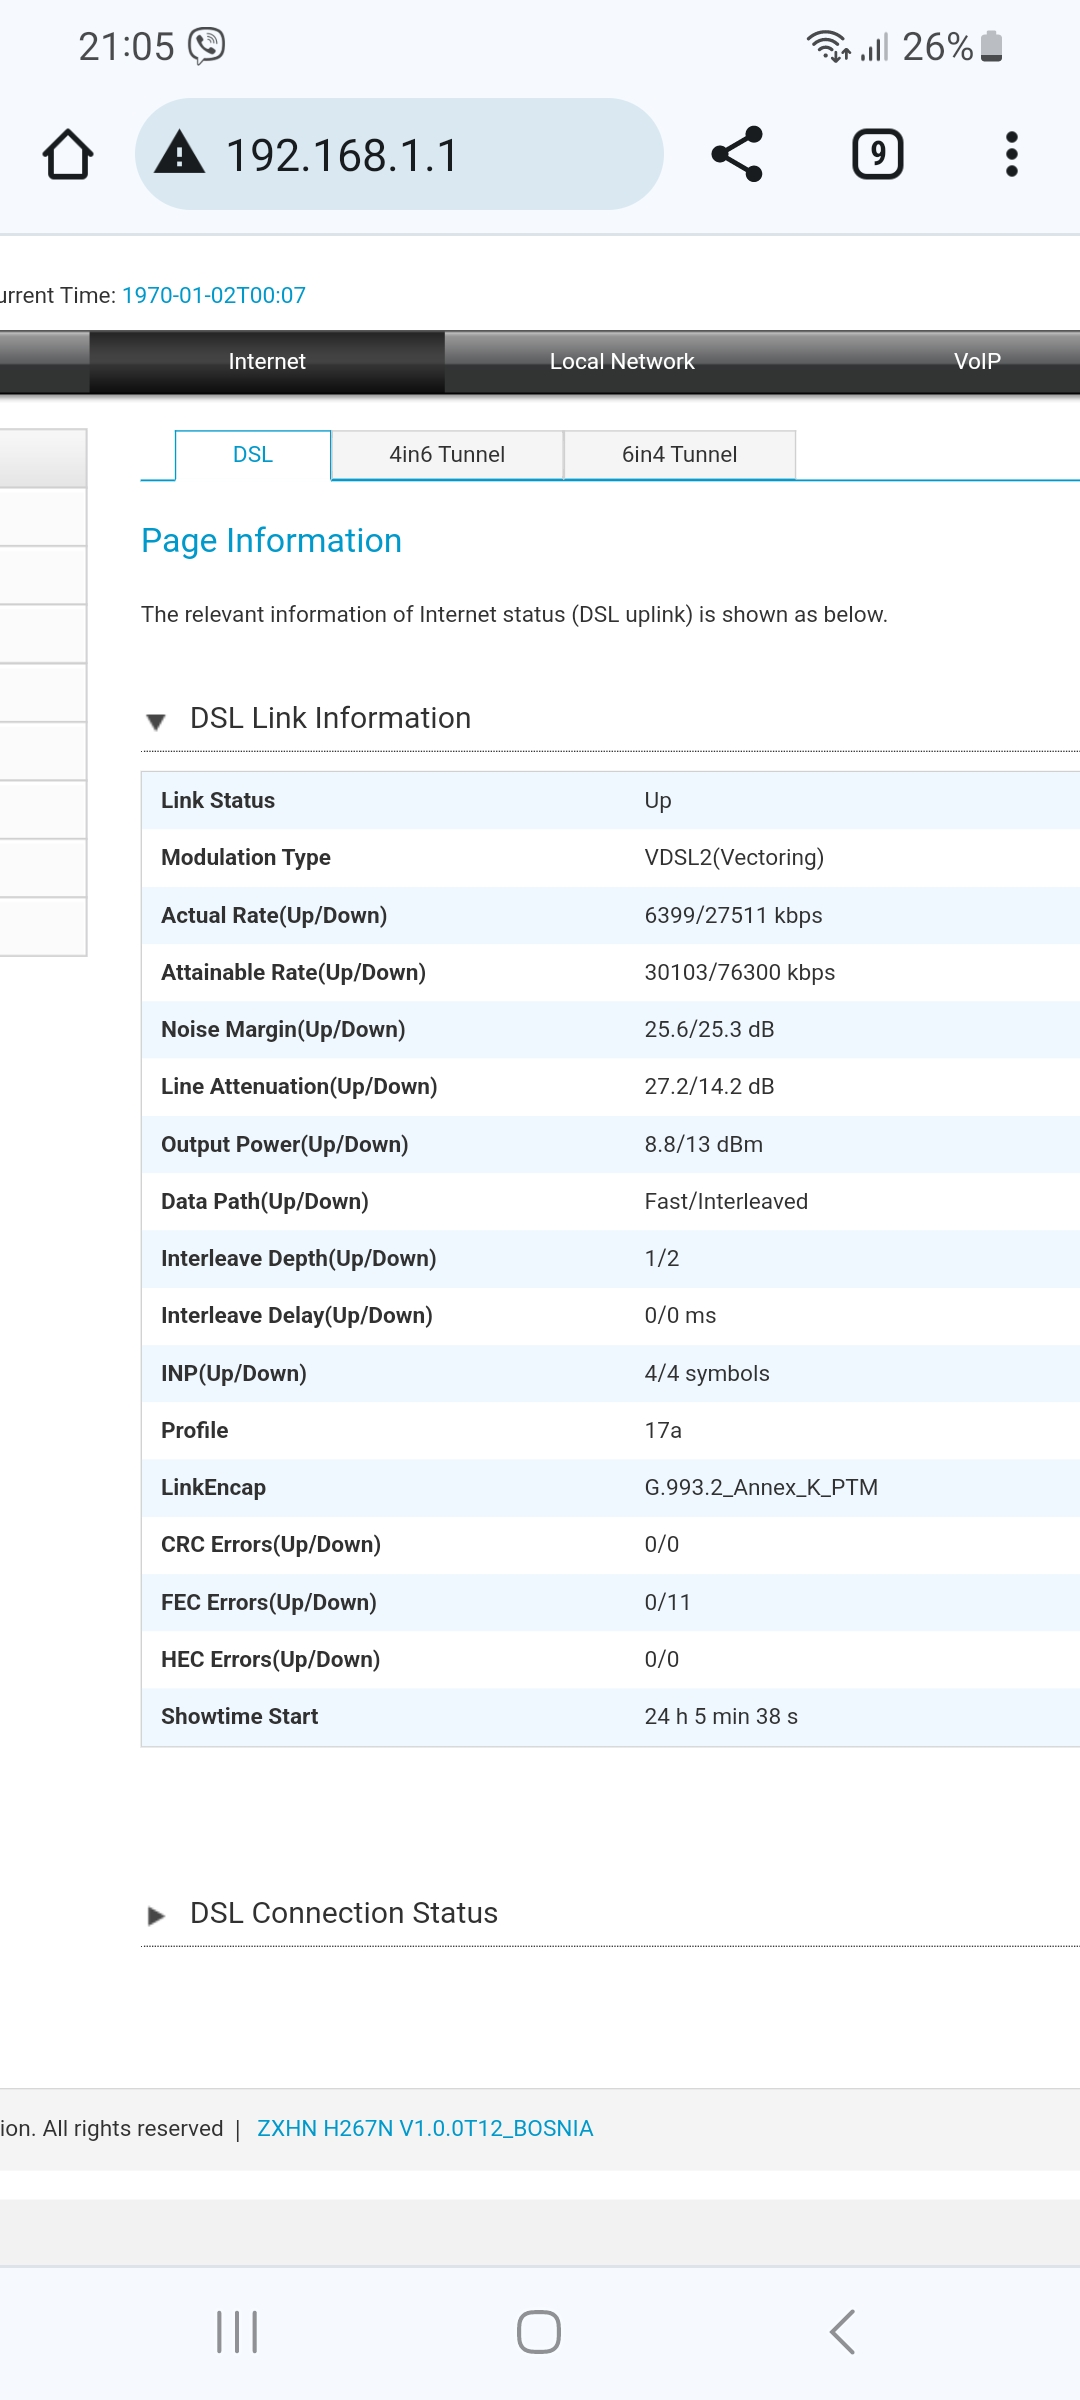Screen dimensions: 1080x2400
Task: Tap the ZXHN H267N V1.0.0T12_BOSNIA firmware link
Action: click(x=425, y=2128)
